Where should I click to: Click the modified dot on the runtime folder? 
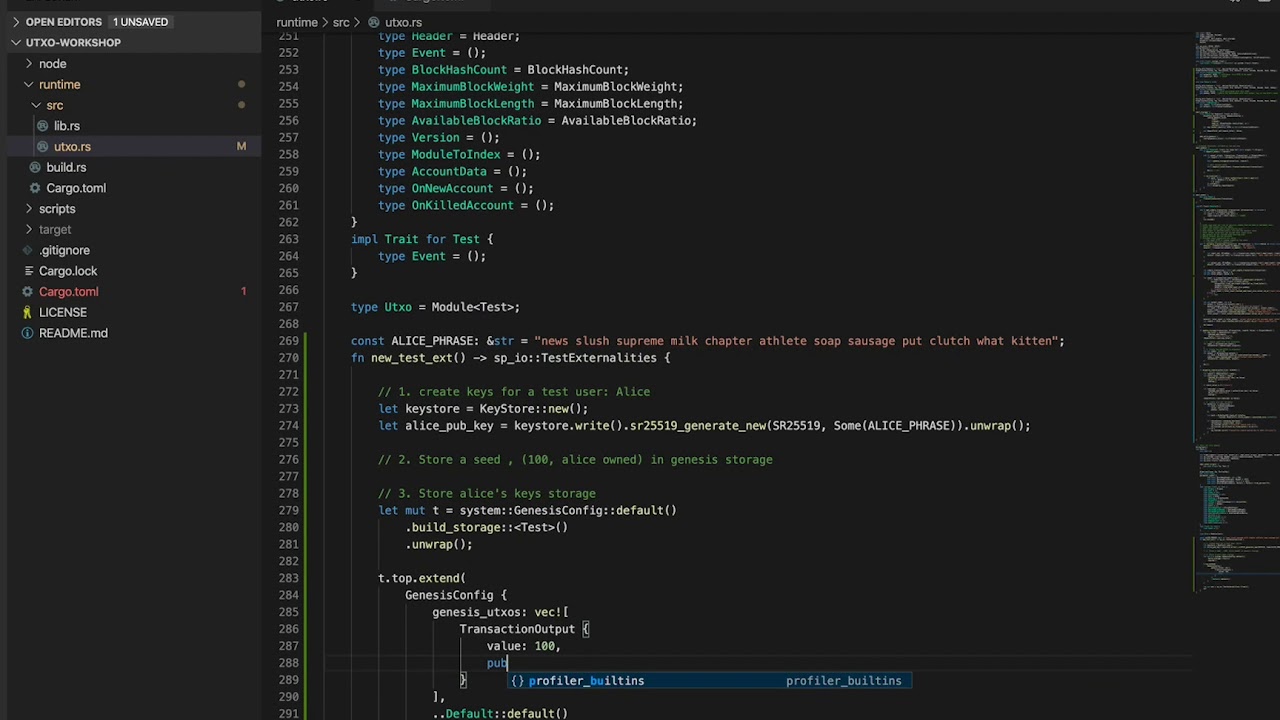tap(241, 84)
